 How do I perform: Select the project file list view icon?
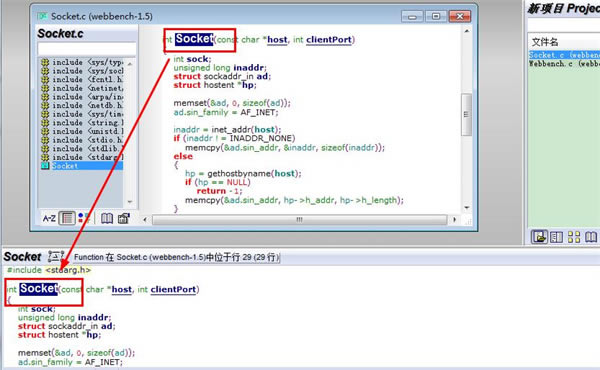[539, 237]
